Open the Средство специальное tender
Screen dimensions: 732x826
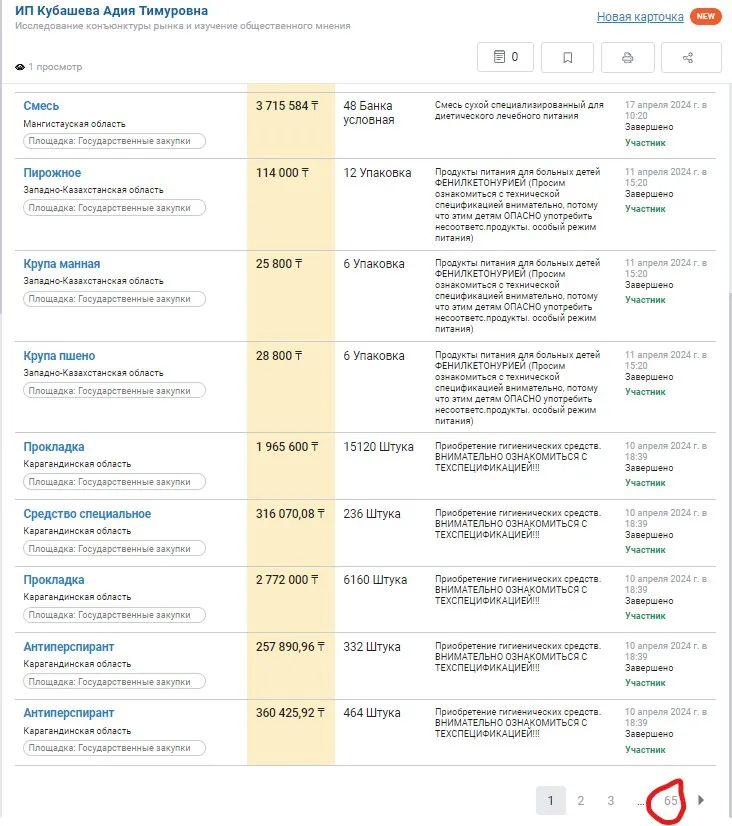pyautogui.click(x=87, y=514)
